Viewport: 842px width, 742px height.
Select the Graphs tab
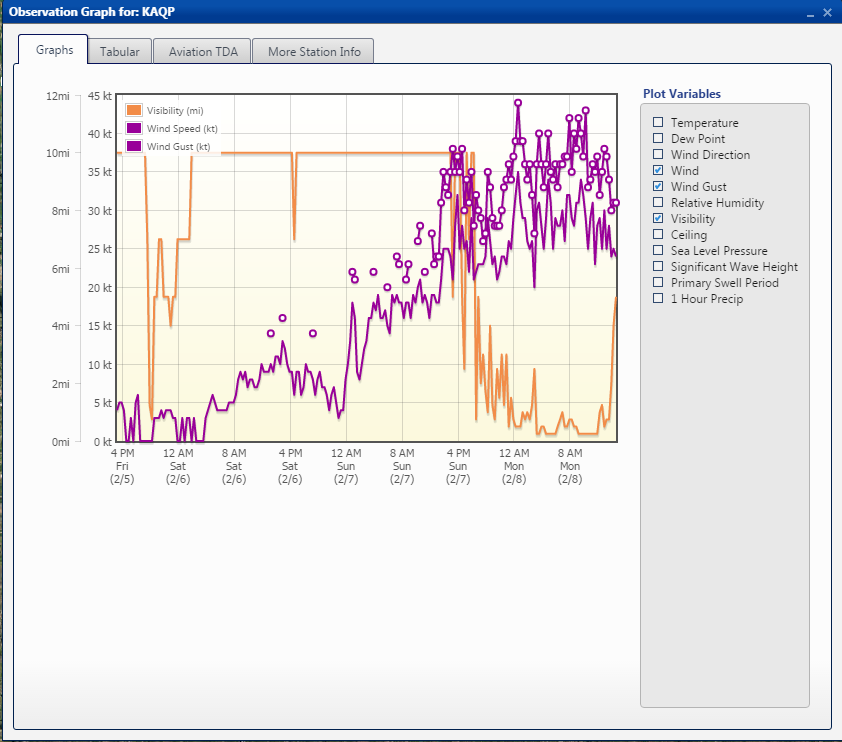click(x=54, y=50)
